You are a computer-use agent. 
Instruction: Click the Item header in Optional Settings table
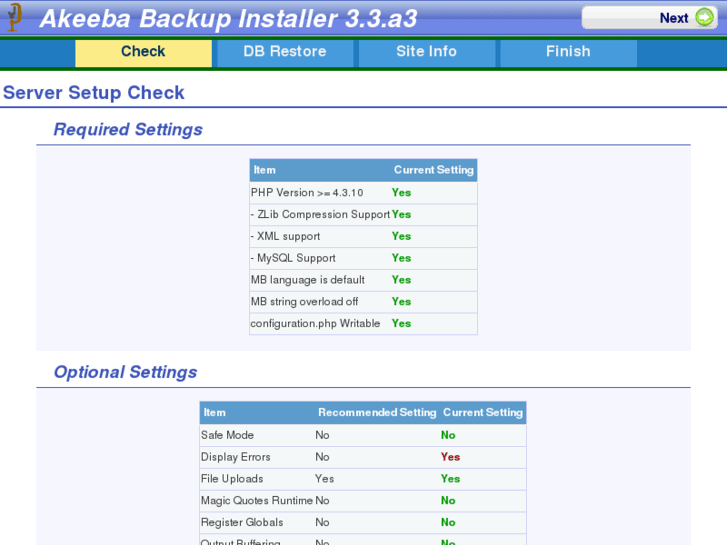pyautogui.click(x=215, y=413)
